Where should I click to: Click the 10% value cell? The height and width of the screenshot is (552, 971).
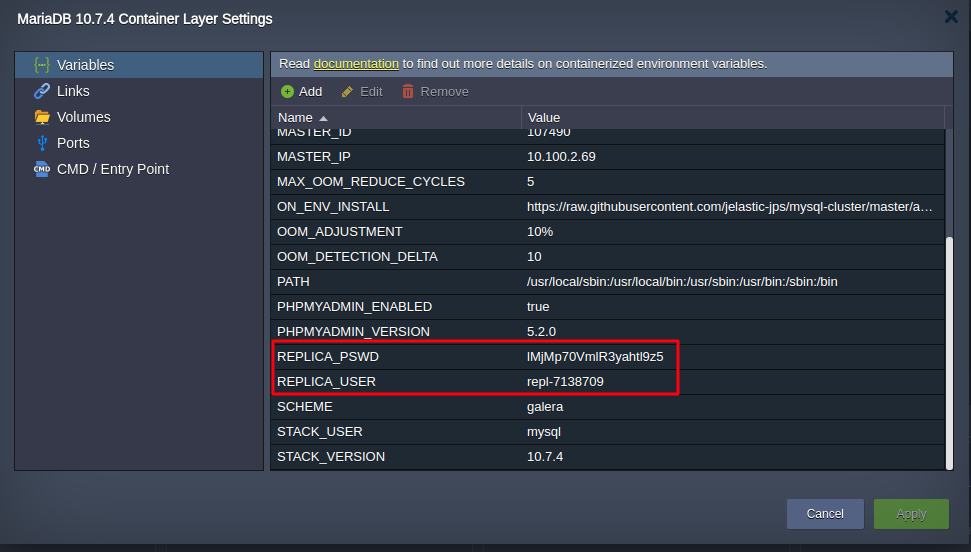[x=540, y=232]
